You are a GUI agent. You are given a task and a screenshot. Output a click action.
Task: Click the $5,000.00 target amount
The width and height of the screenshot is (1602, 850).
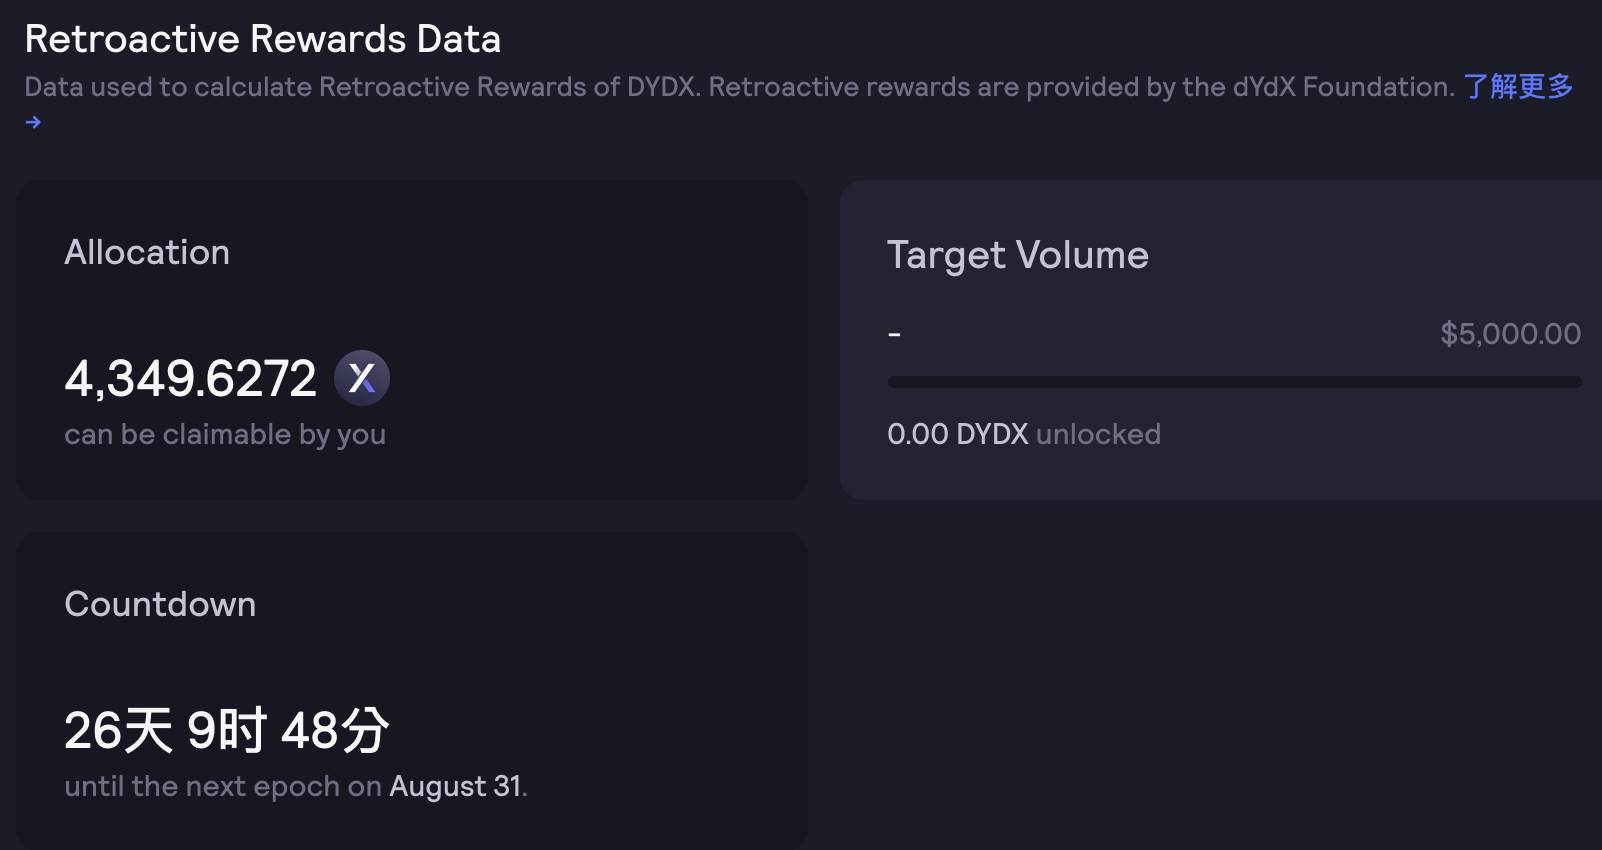coord(1510,333)
